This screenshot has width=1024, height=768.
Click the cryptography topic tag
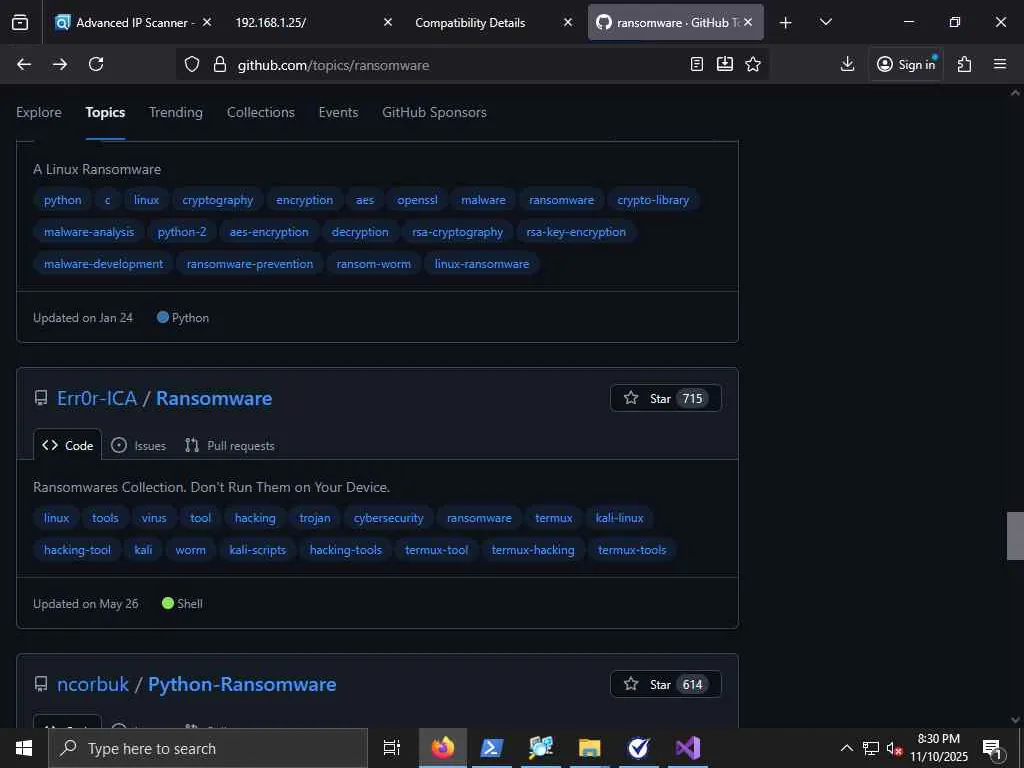pyautogui.click(x=217, y=200)
